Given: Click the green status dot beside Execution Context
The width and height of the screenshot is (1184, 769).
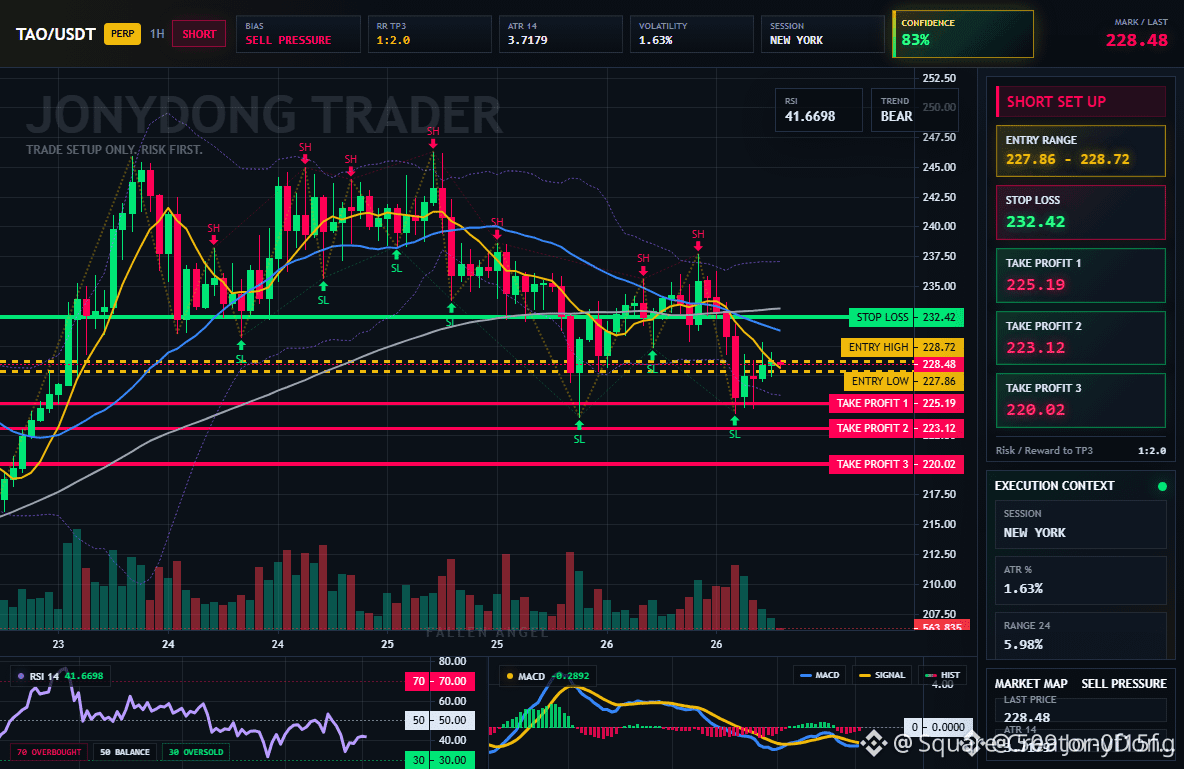Looking at the screenshot, I should coord(1162,486).
